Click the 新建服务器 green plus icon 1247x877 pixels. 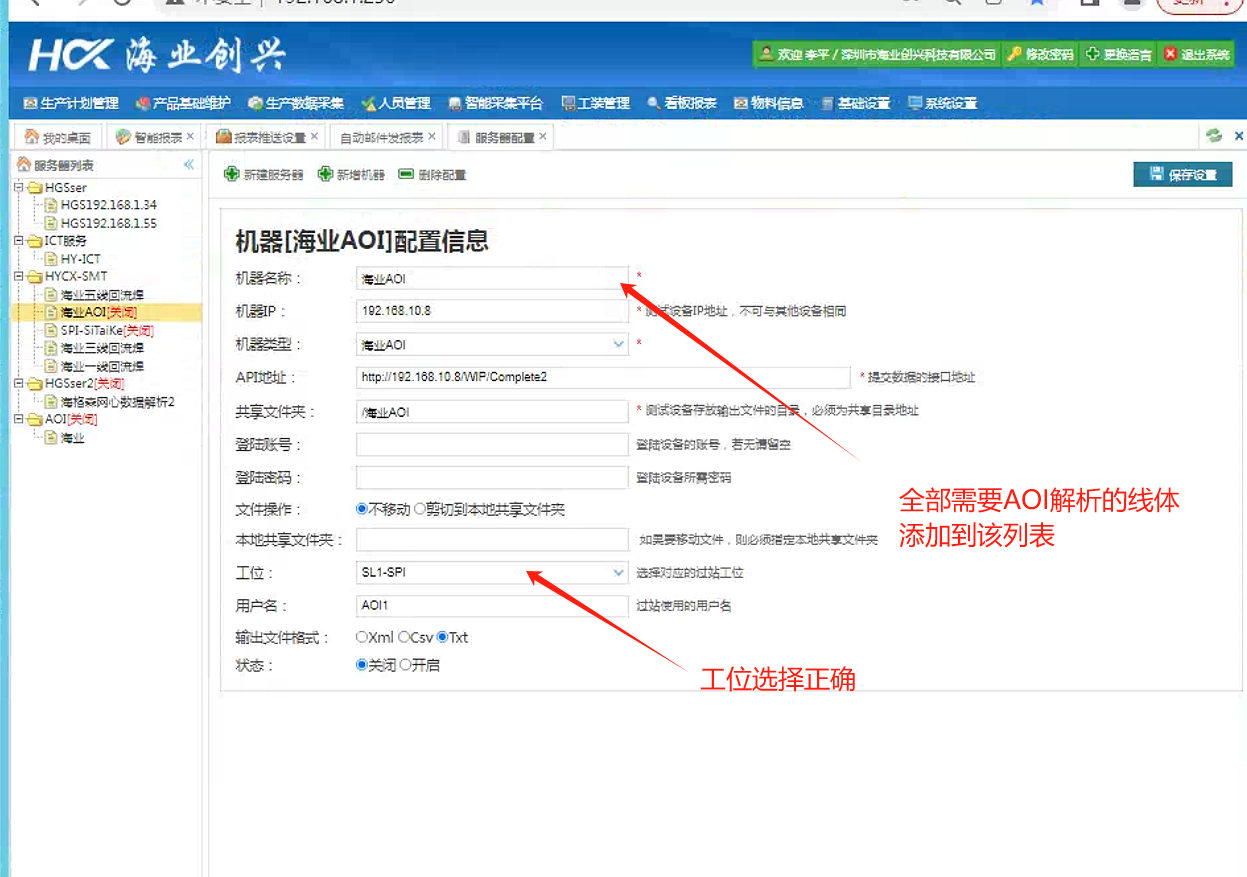click(231, 174)
